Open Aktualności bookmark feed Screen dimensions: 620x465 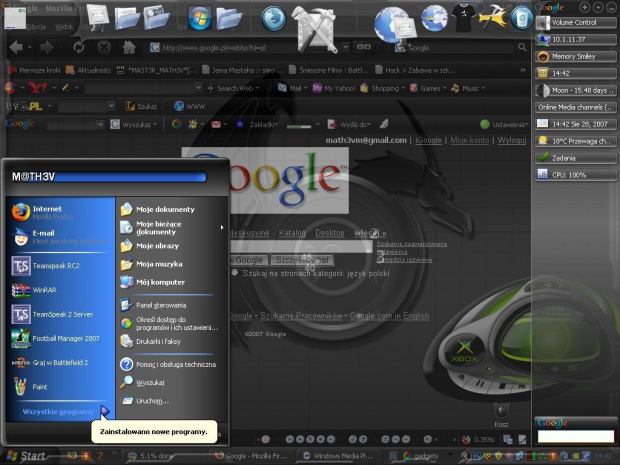point(88,70)
